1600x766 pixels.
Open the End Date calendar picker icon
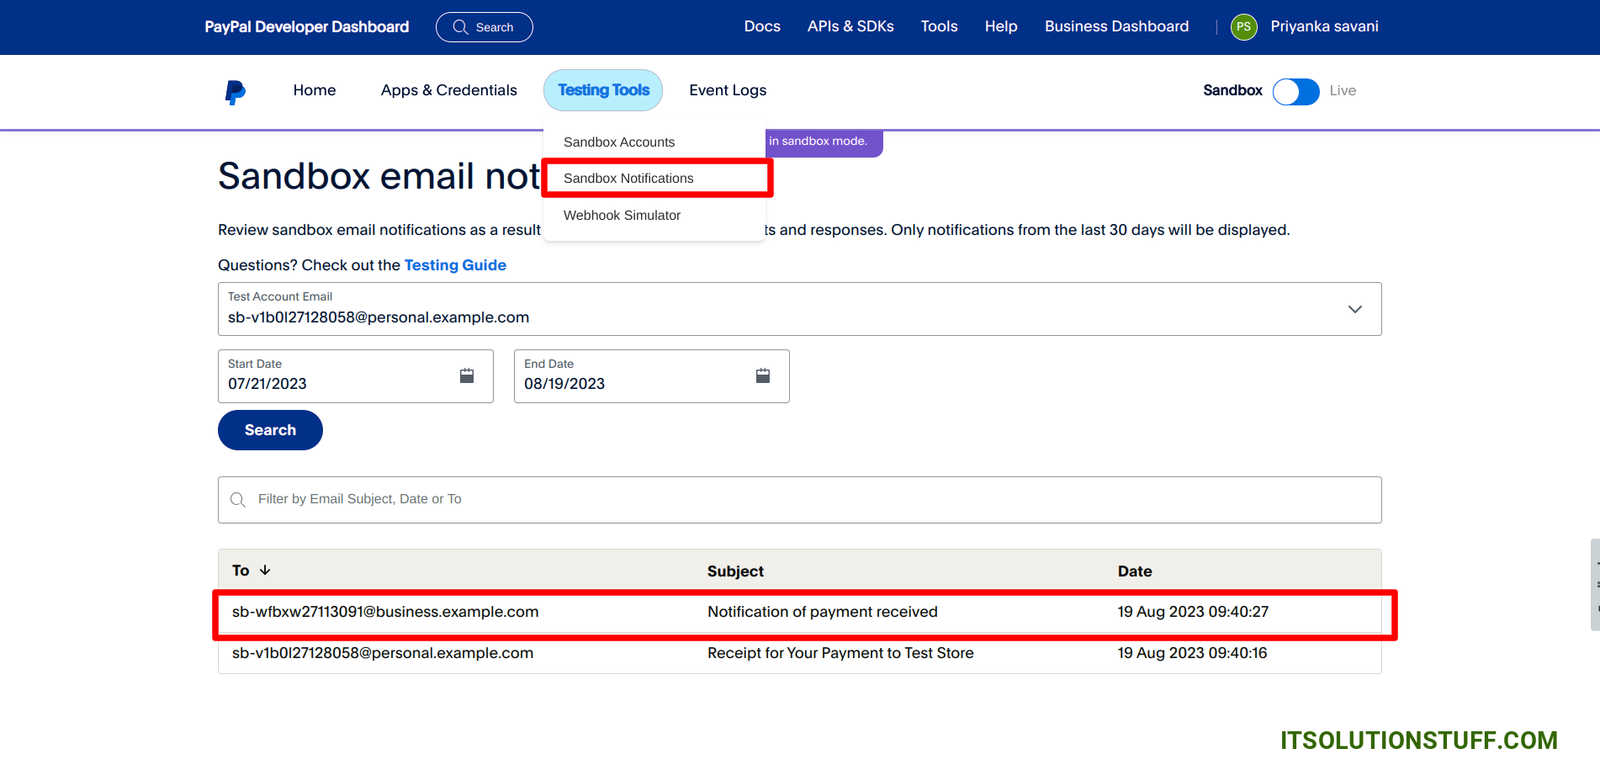(763, 376)
